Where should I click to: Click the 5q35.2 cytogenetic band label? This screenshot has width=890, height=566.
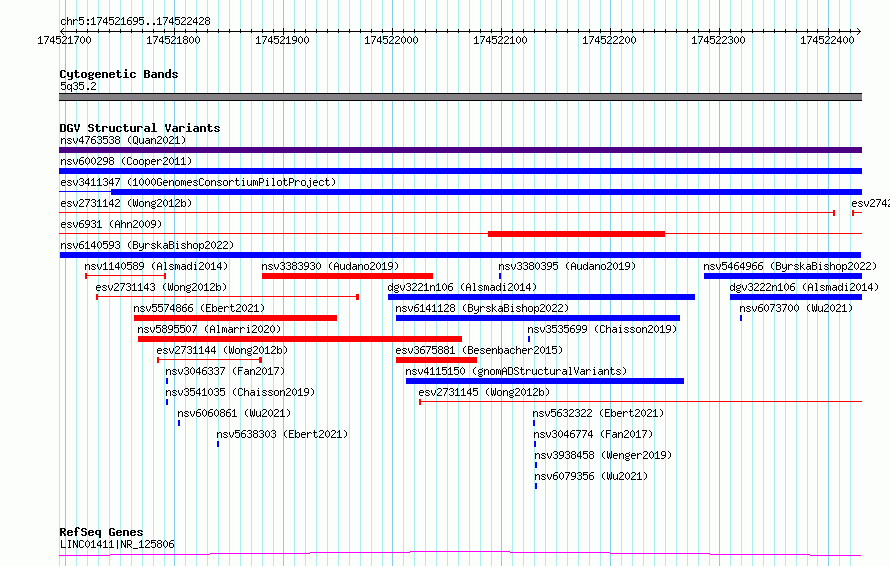coord(78,86)
